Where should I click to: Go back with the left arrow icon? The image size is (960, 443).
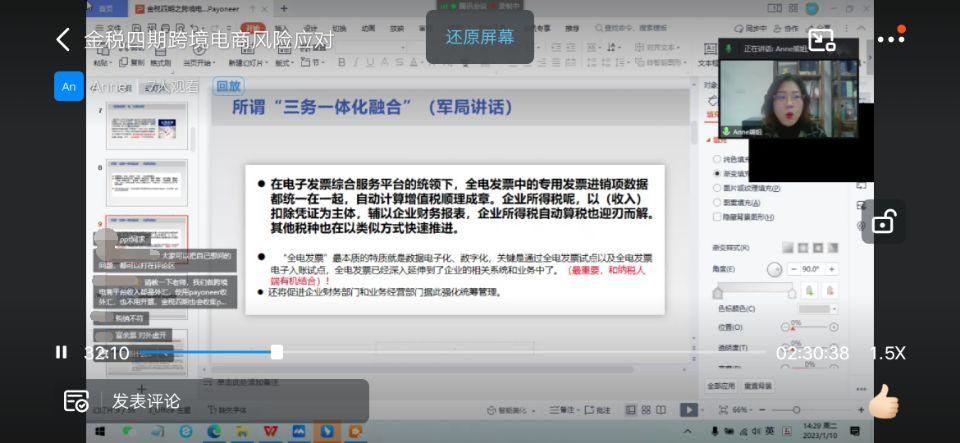click(62, 40)
